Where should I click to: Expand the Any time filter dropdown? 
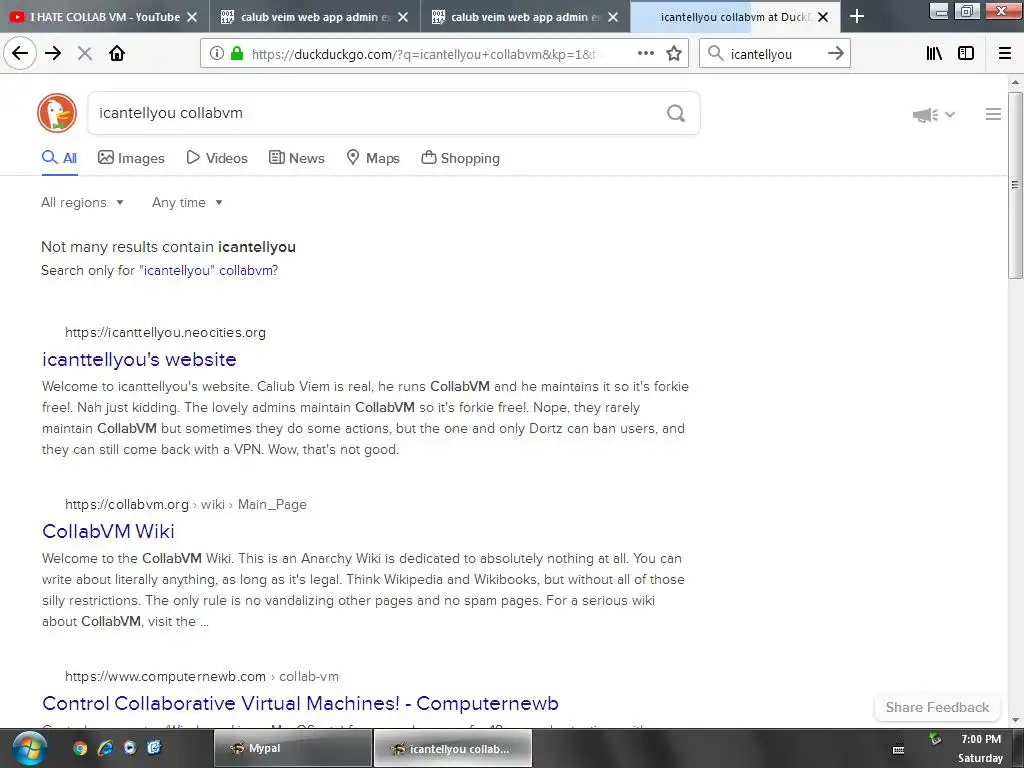[x=187, y=202]
